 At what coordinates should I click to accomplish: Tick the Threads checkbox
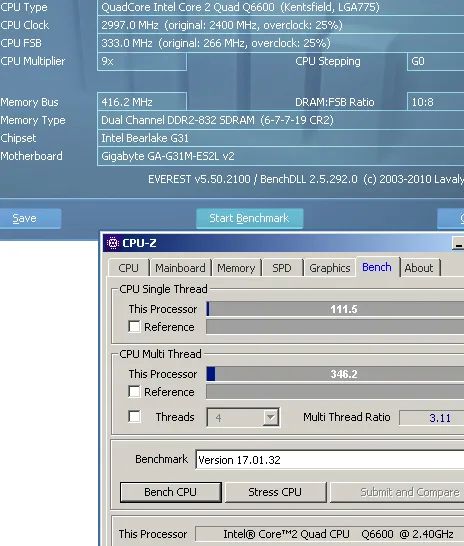tap(134, 416)
